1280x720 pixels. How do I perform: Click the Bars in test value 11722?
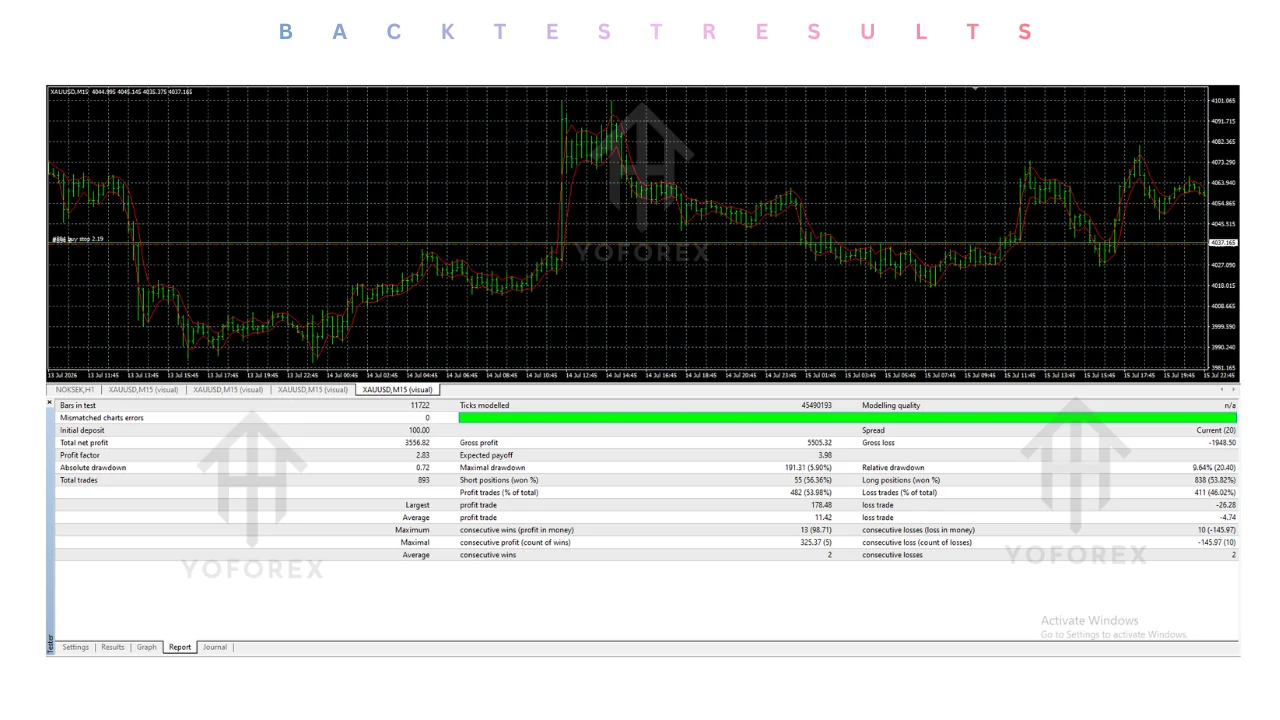coord(420,406)
